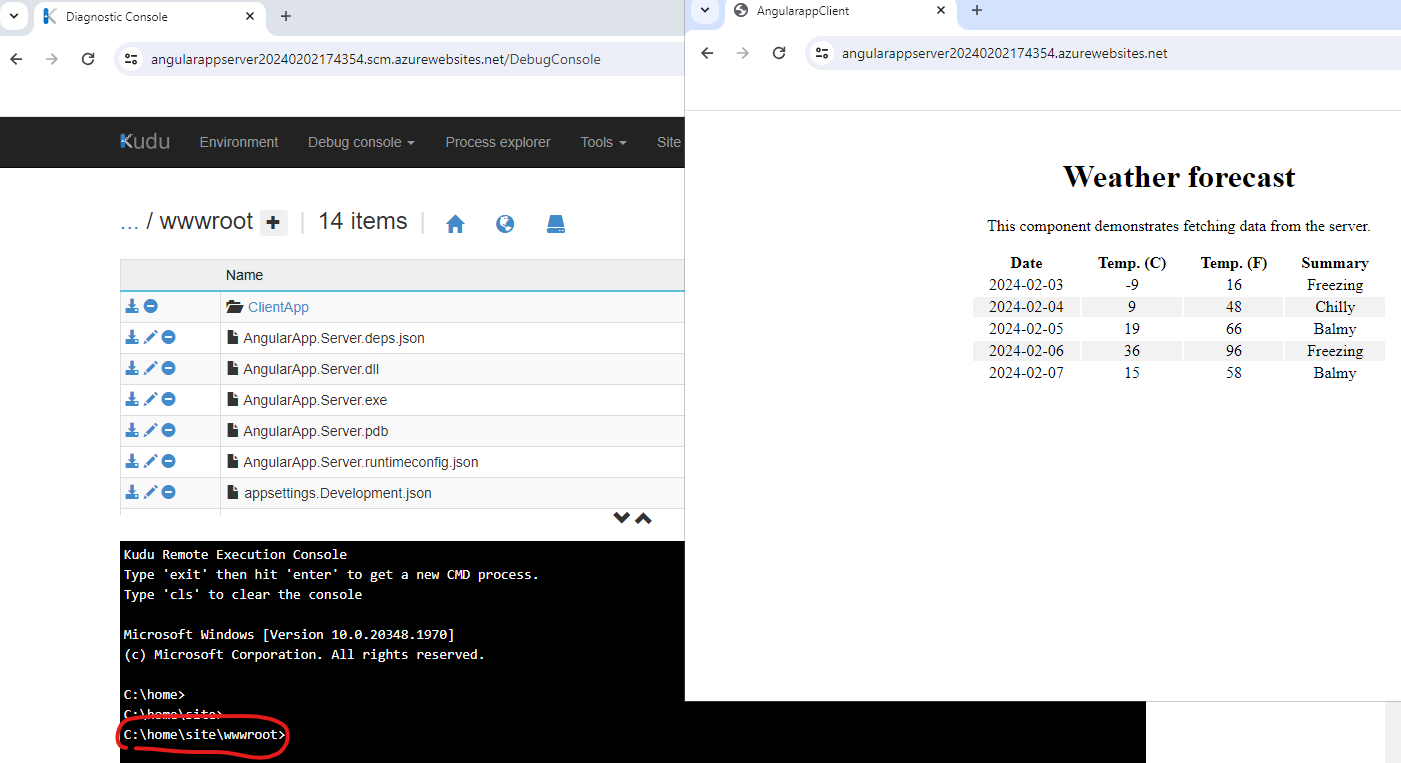Open the Environment page
This screenshot has width=1401, height=763.
(239, 142)
